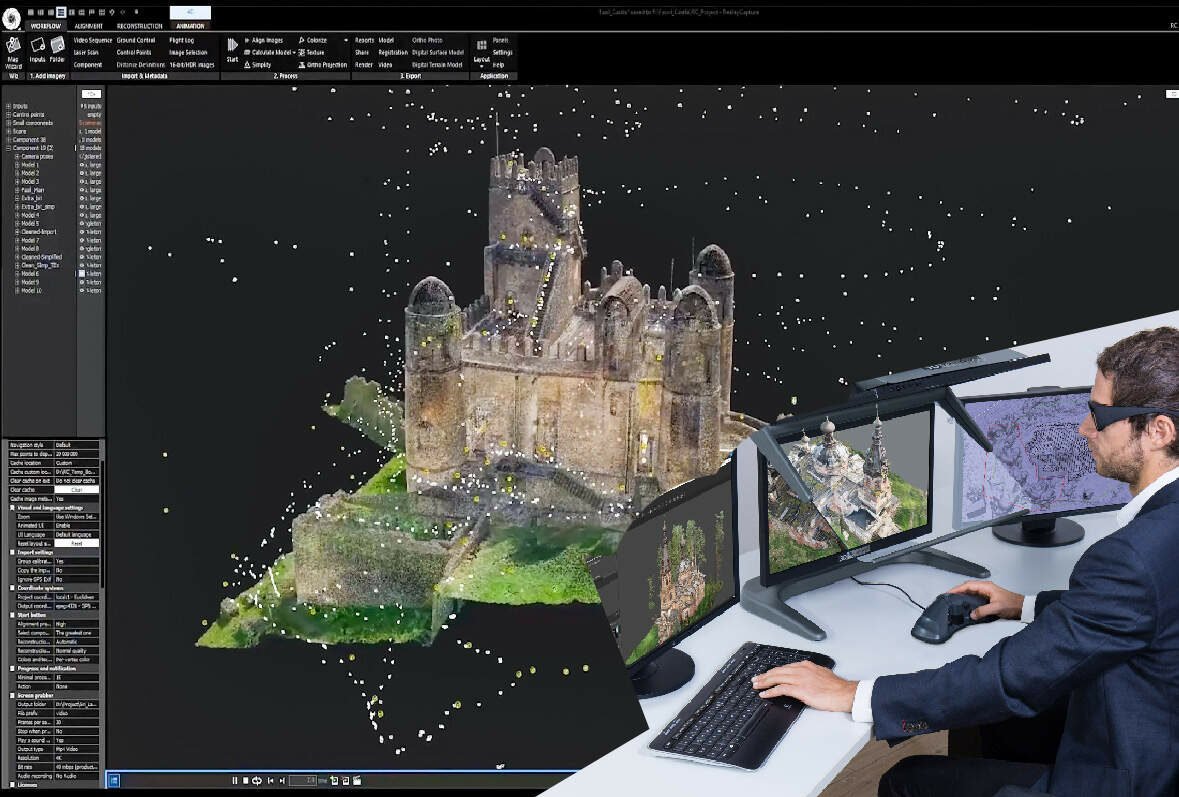Expand the Model 1 tree item
This screenshot has height=797, width=1179.
[17, 166]
